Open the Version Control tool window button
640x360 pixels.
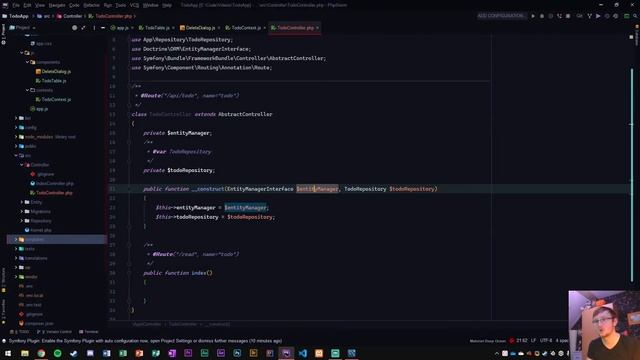pyautogui.click(x=54, y=332)
